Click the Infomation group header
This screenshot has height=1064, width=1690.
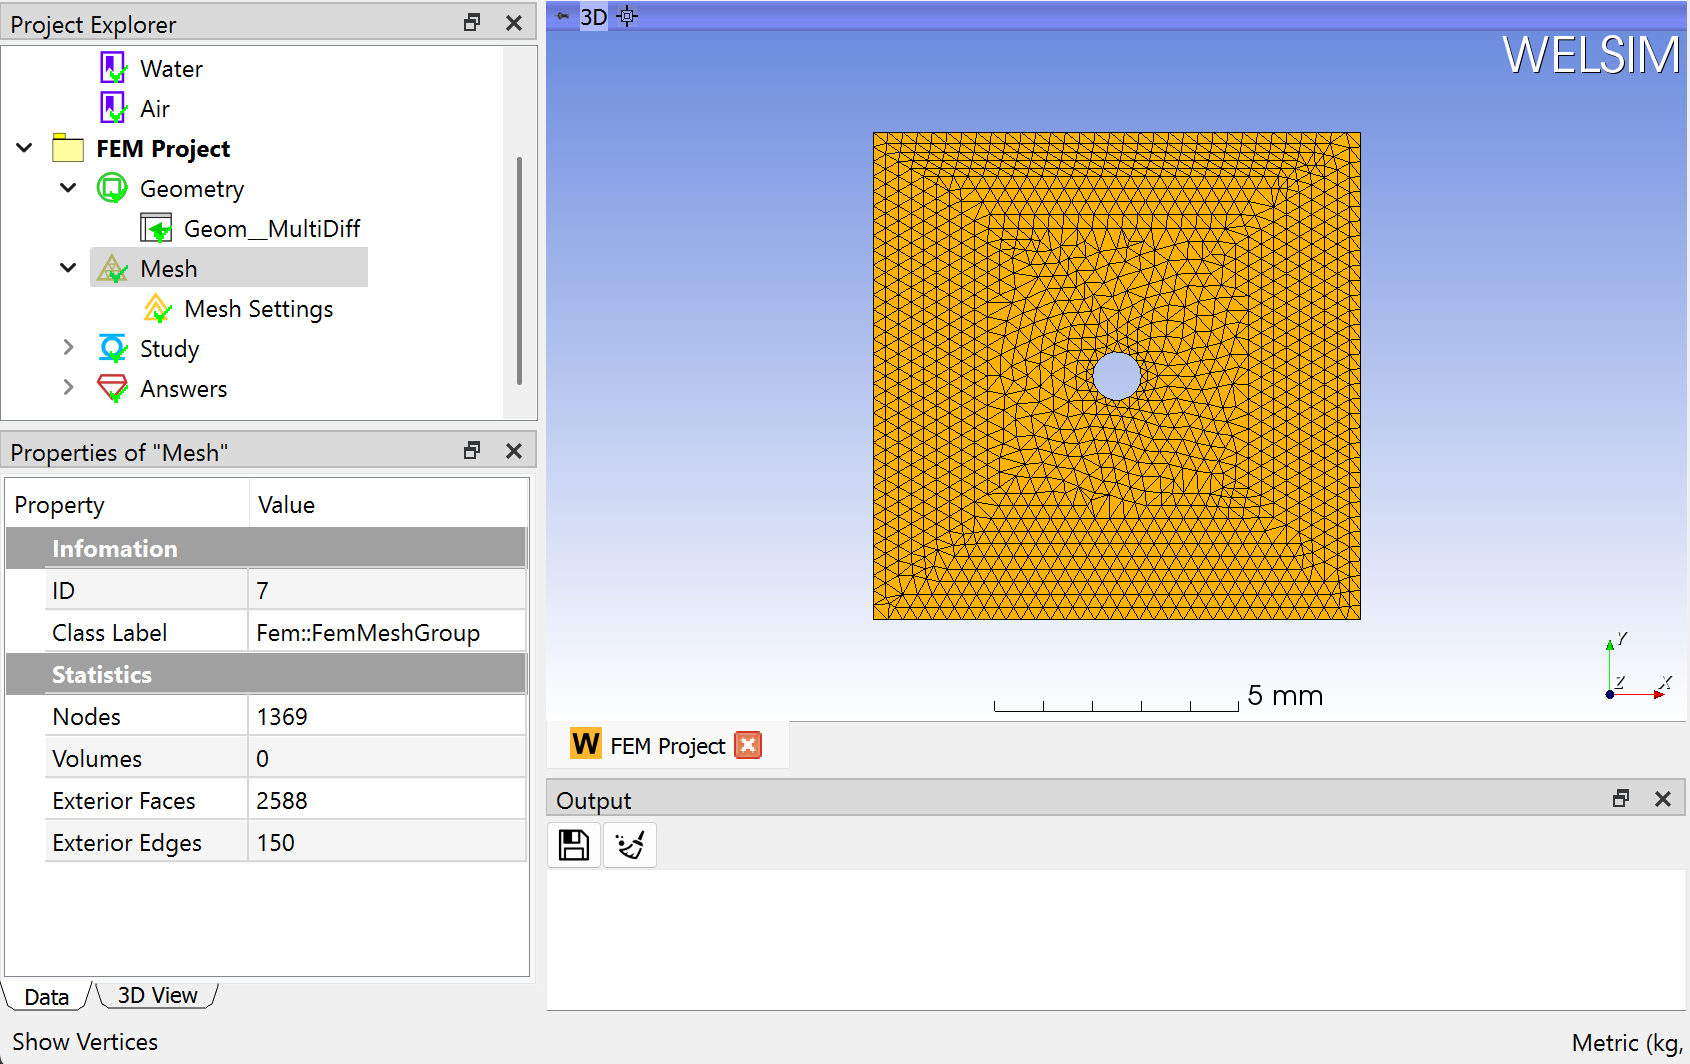(x=266, y=548)
